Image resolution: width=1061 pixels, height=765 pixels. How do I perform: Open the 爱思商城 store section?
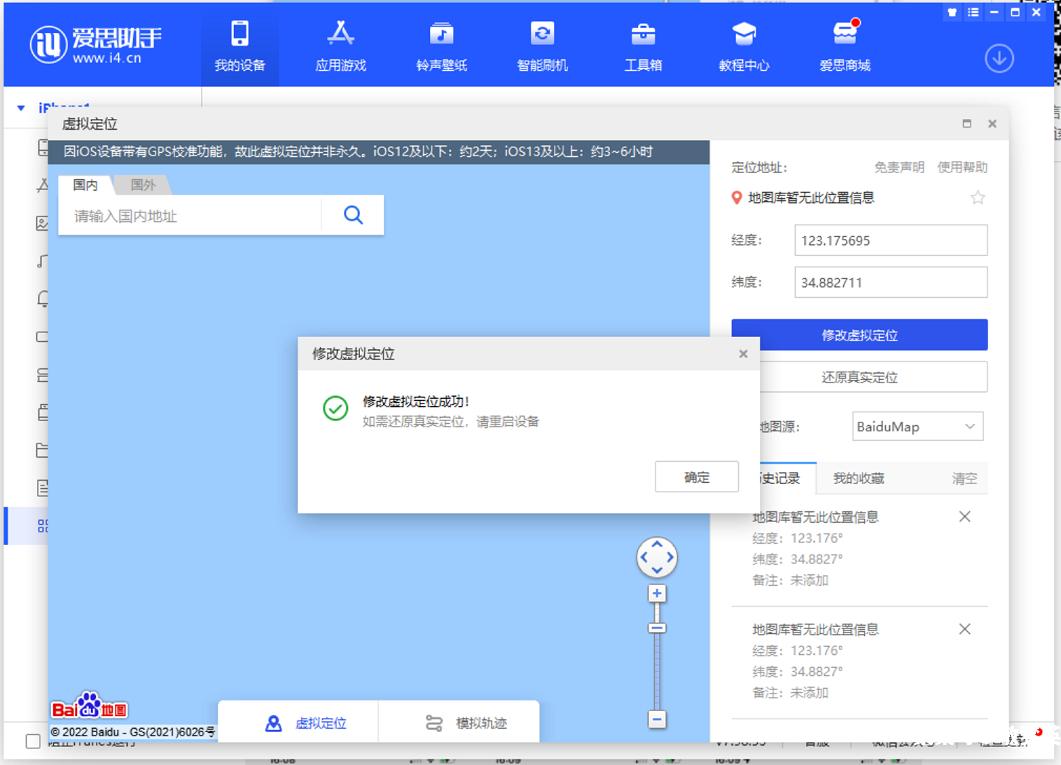point(844,45)
